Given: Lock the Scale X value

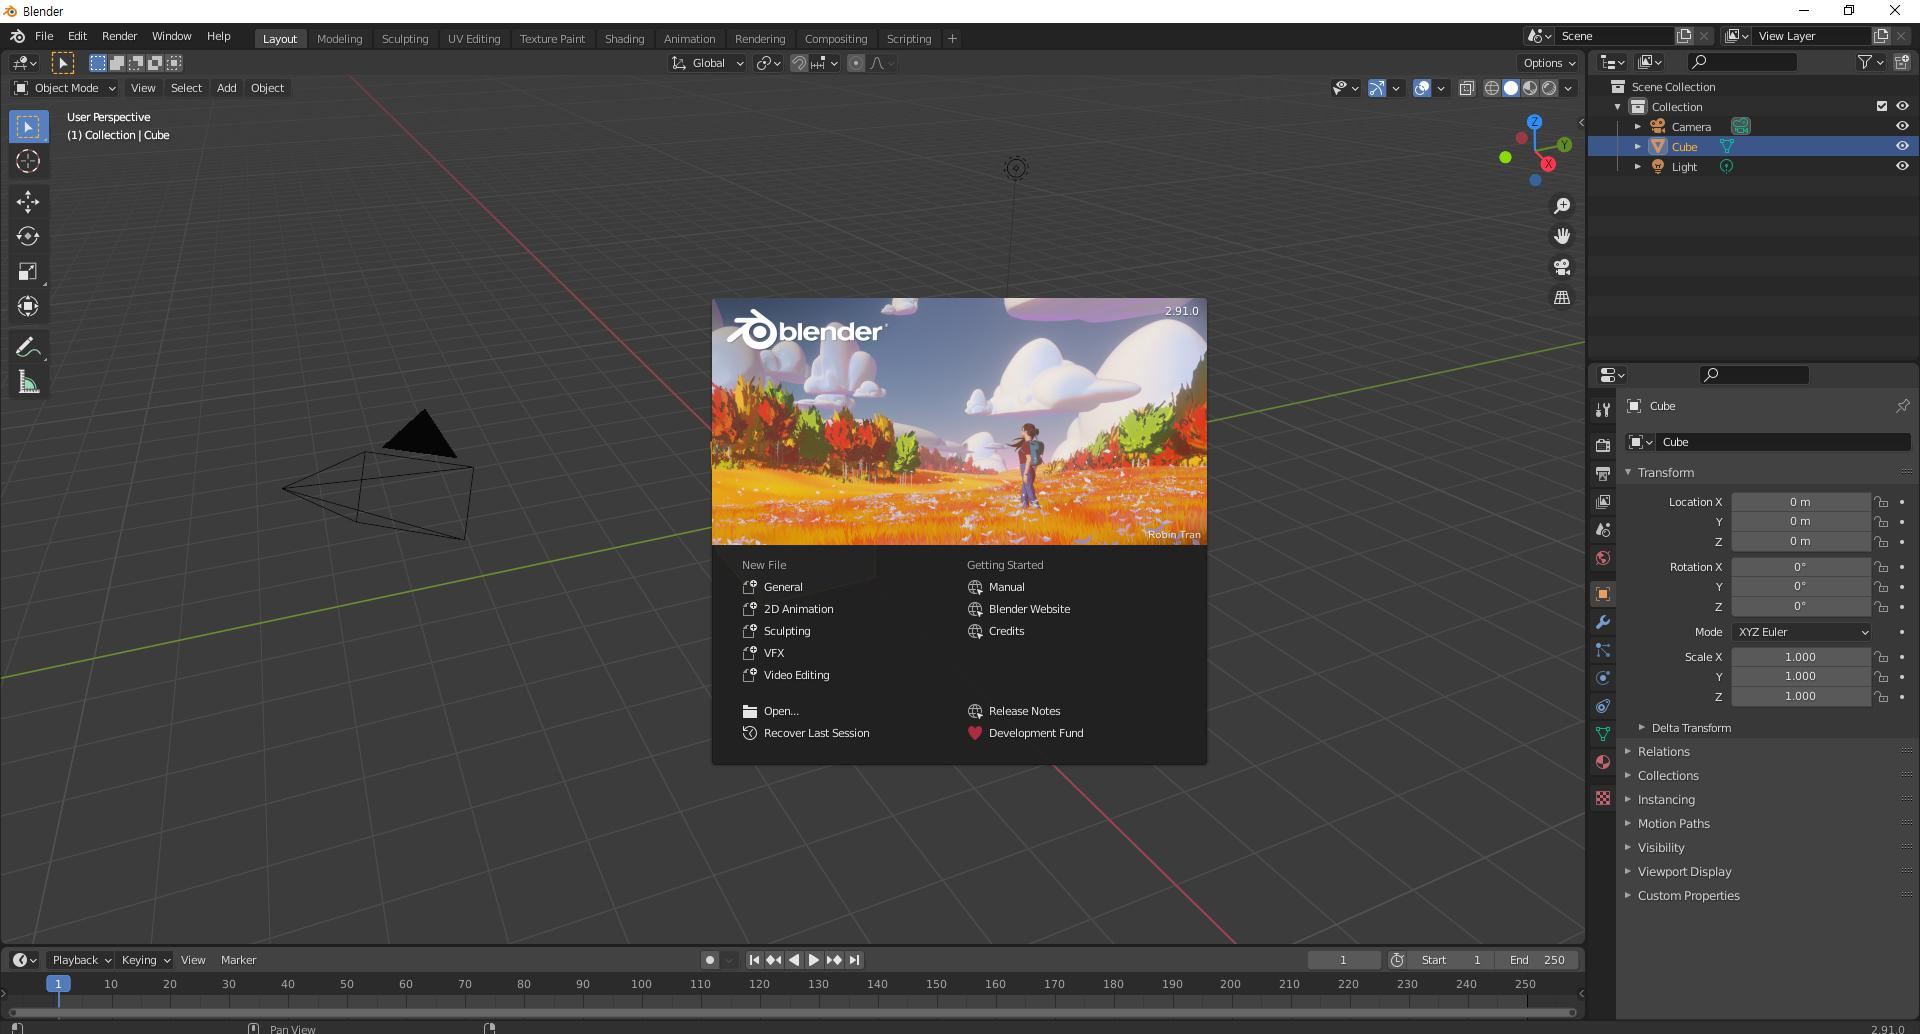Looking at the screenshot, I should [1881, 657].
